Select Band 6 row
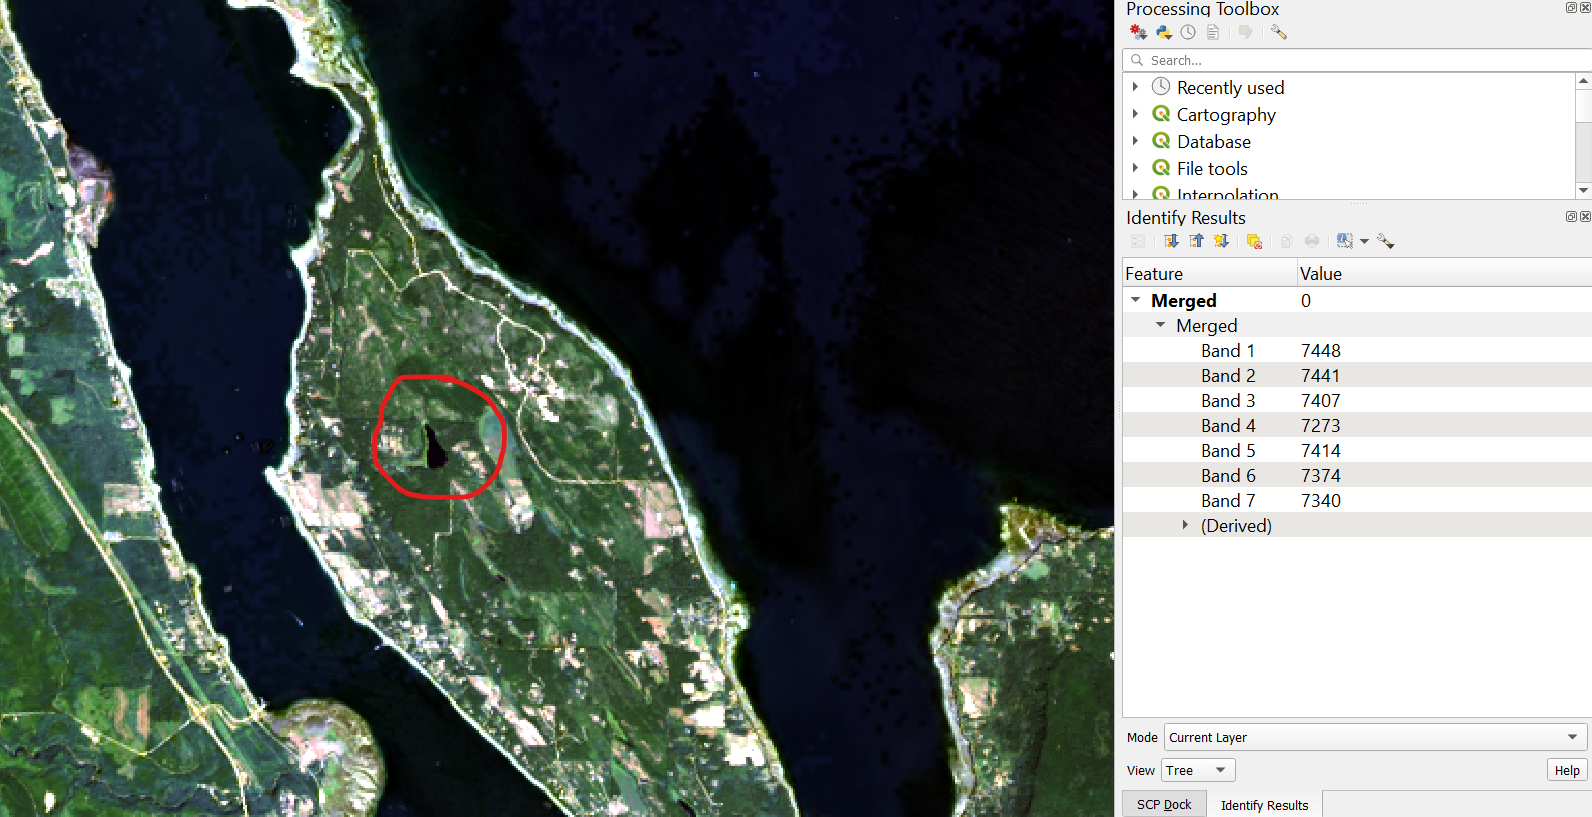This screenshot has width=1592, height=817. [x=1357, y=475]
